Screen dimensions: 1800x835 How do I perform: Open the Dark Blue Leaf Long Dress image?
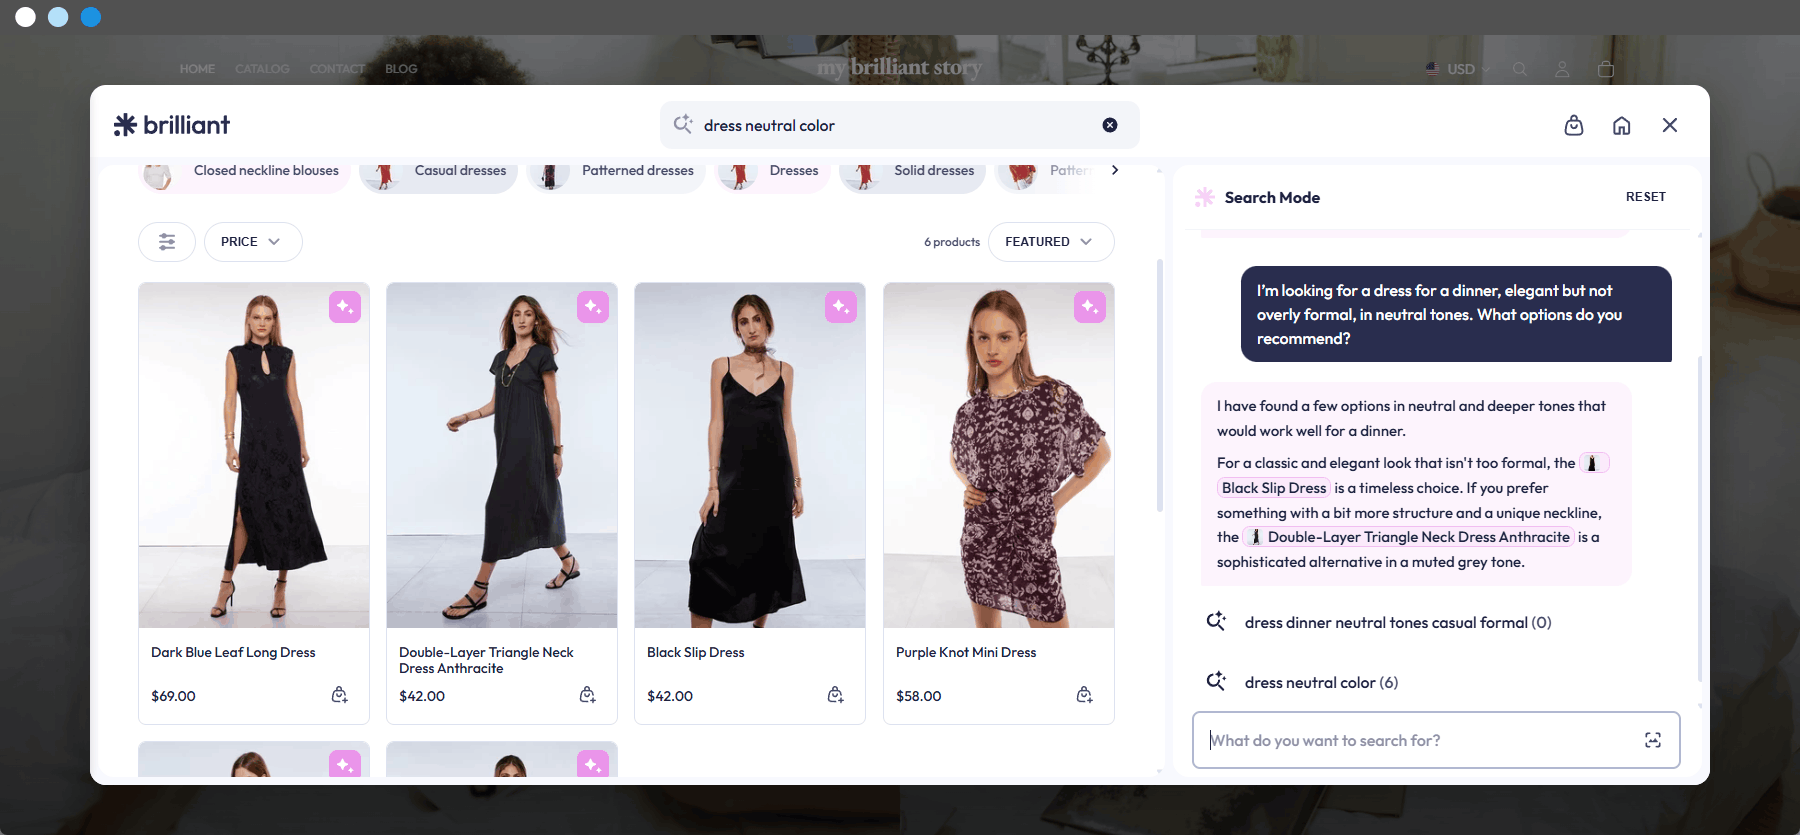pos(254,455)
